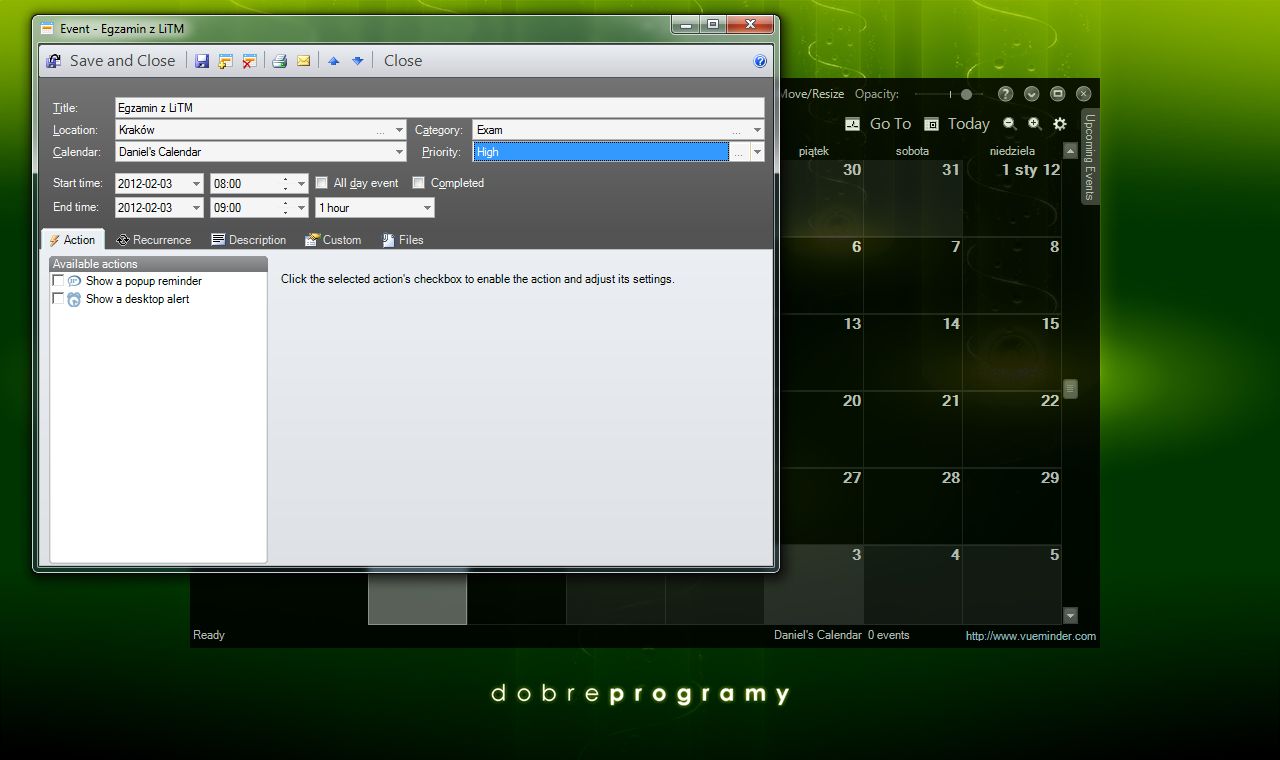Open the Category dropdown arrow
1280x760 pixels.
757,130
